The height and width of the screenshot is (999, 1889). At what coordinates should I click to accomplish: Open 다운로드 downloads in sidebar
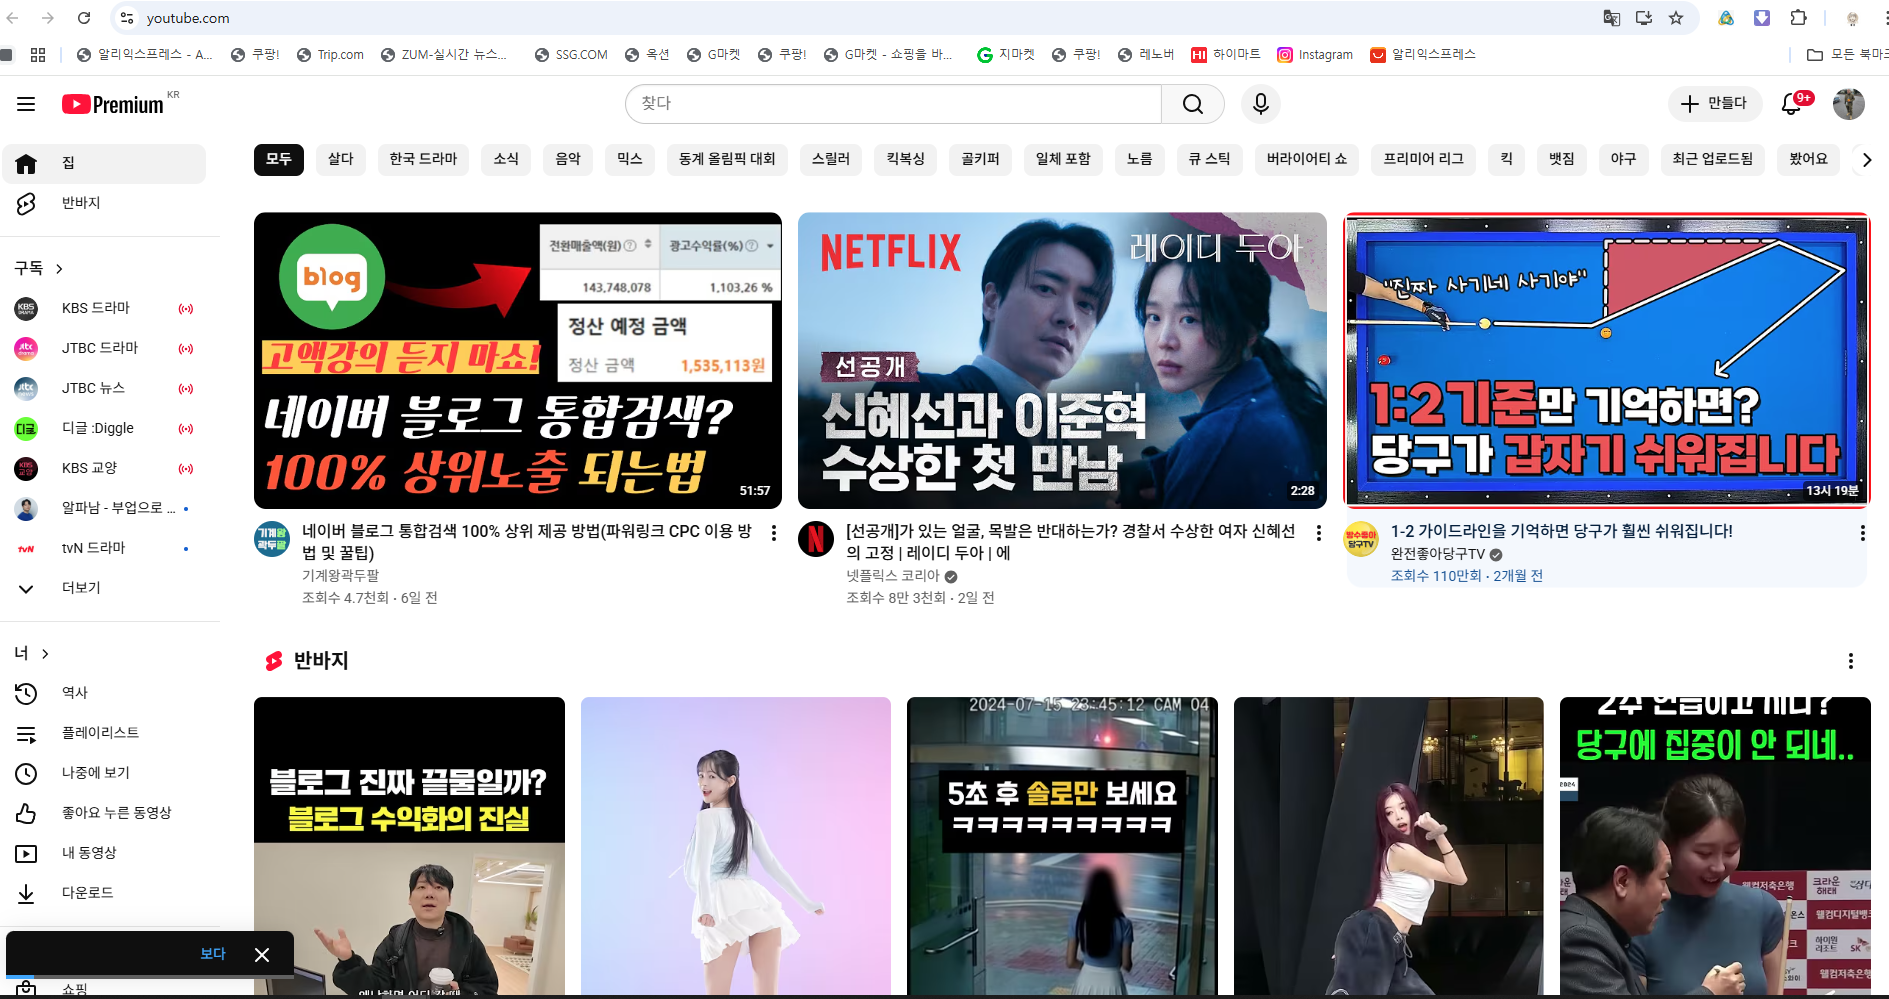point(104,893)
